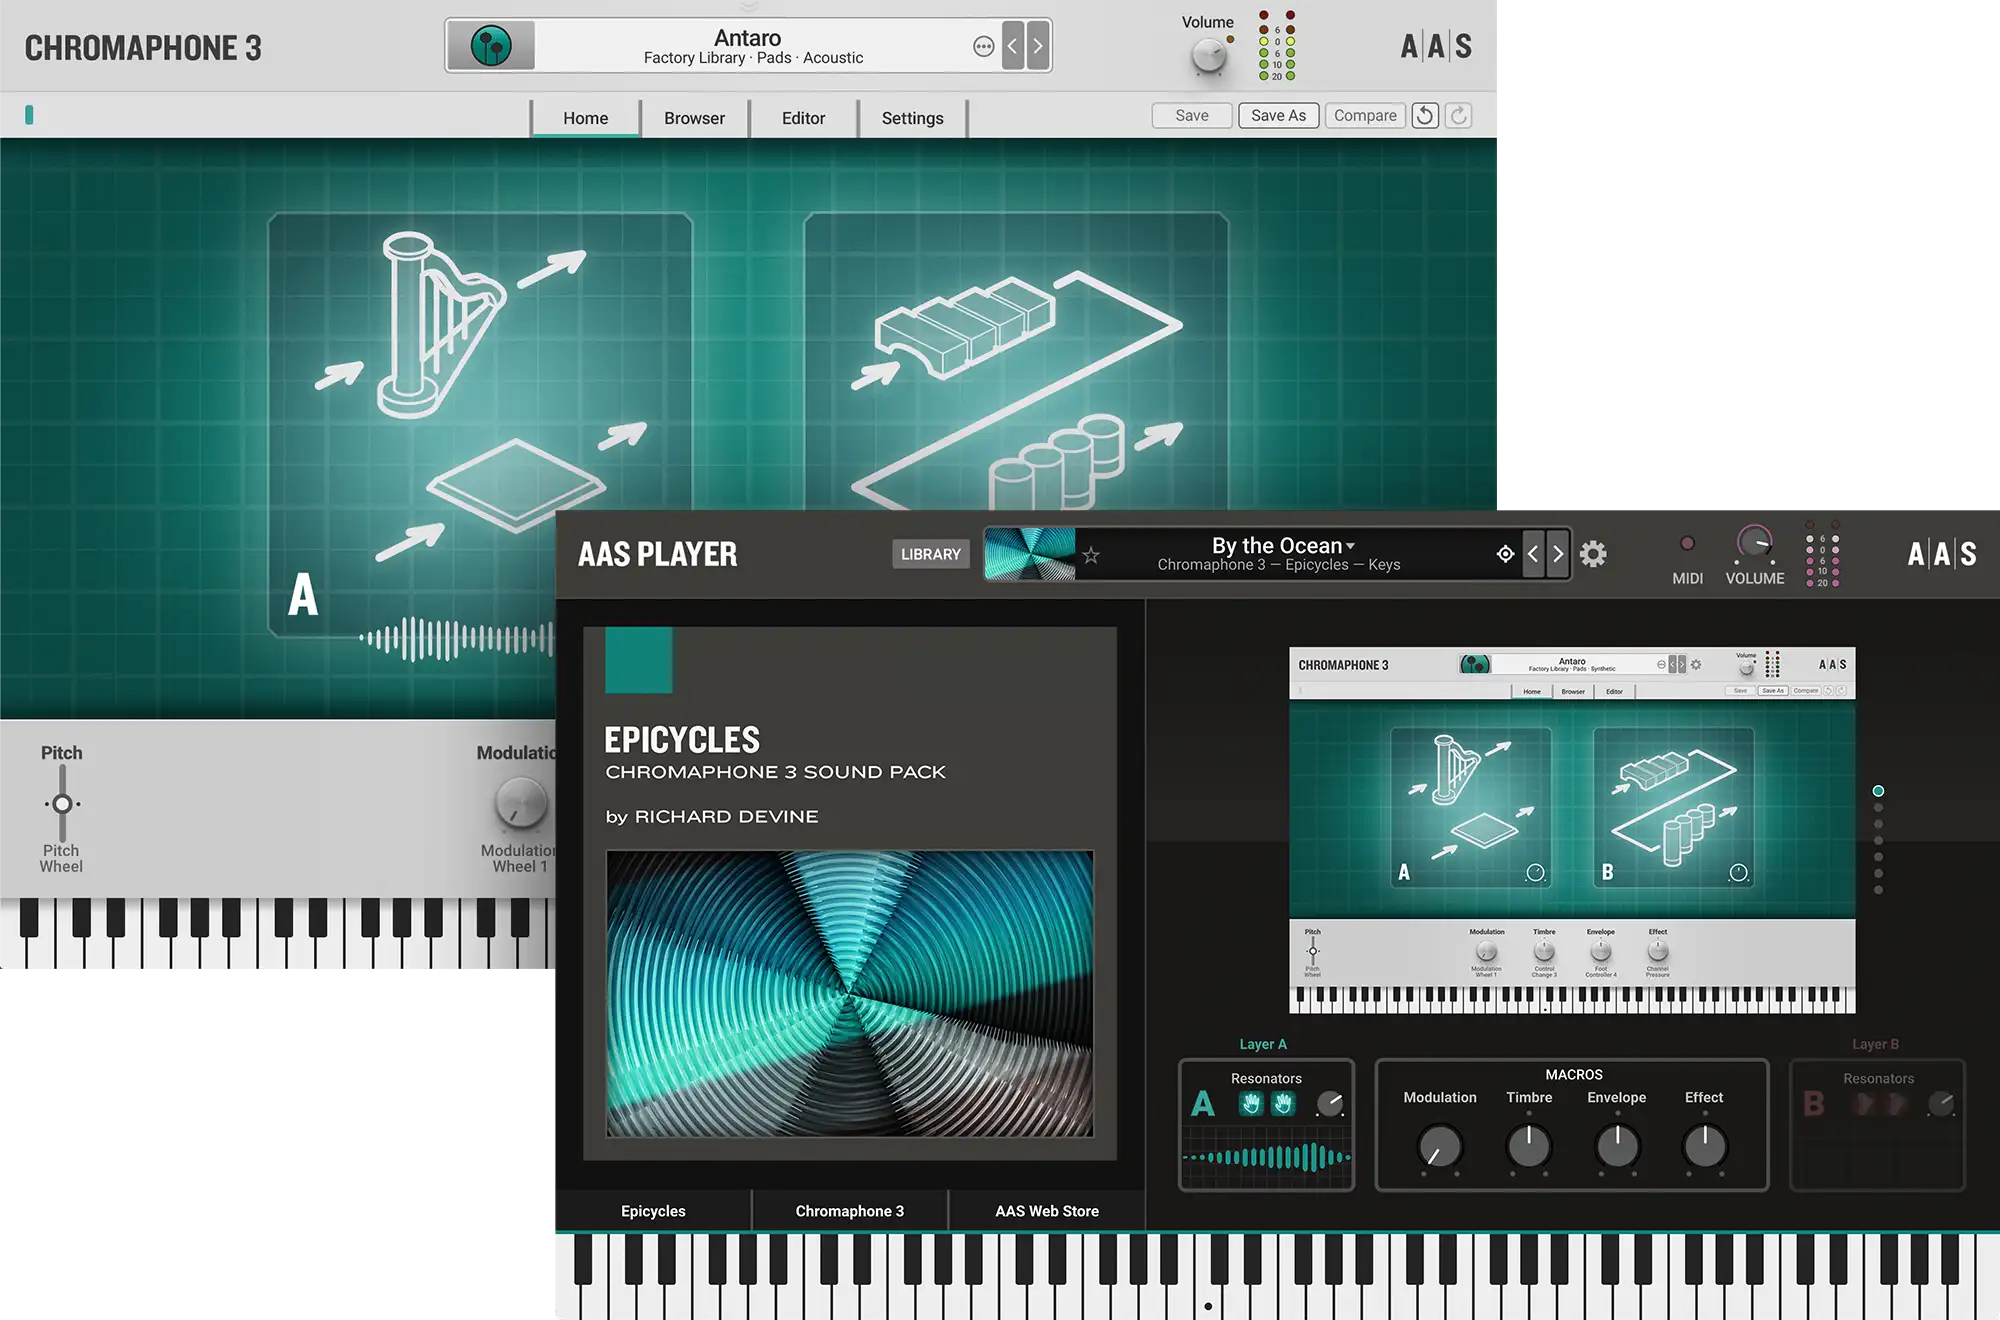Switch to the Editor tab
Image resolution: width=2000 pixels, height=1320 pixels.
point(803,118)
